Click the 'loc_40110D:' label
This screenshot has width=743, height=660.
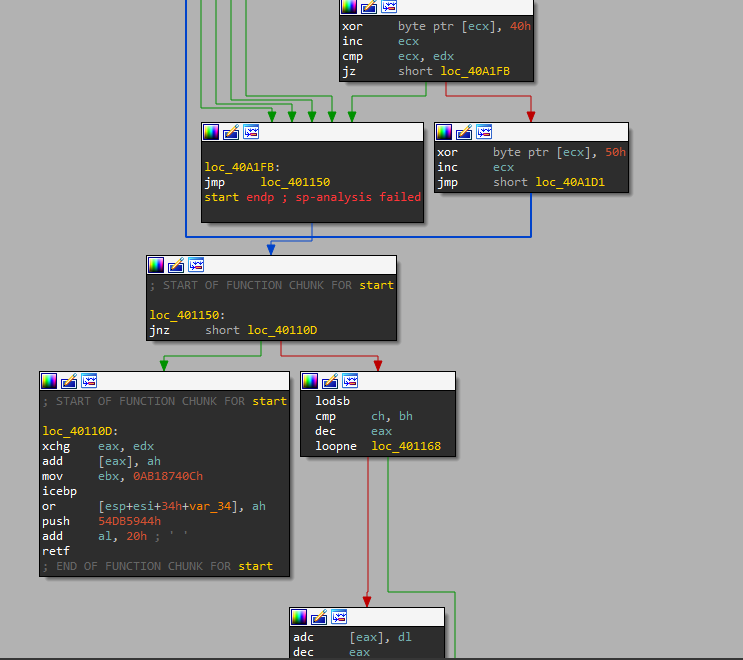(x=80, y=431)
